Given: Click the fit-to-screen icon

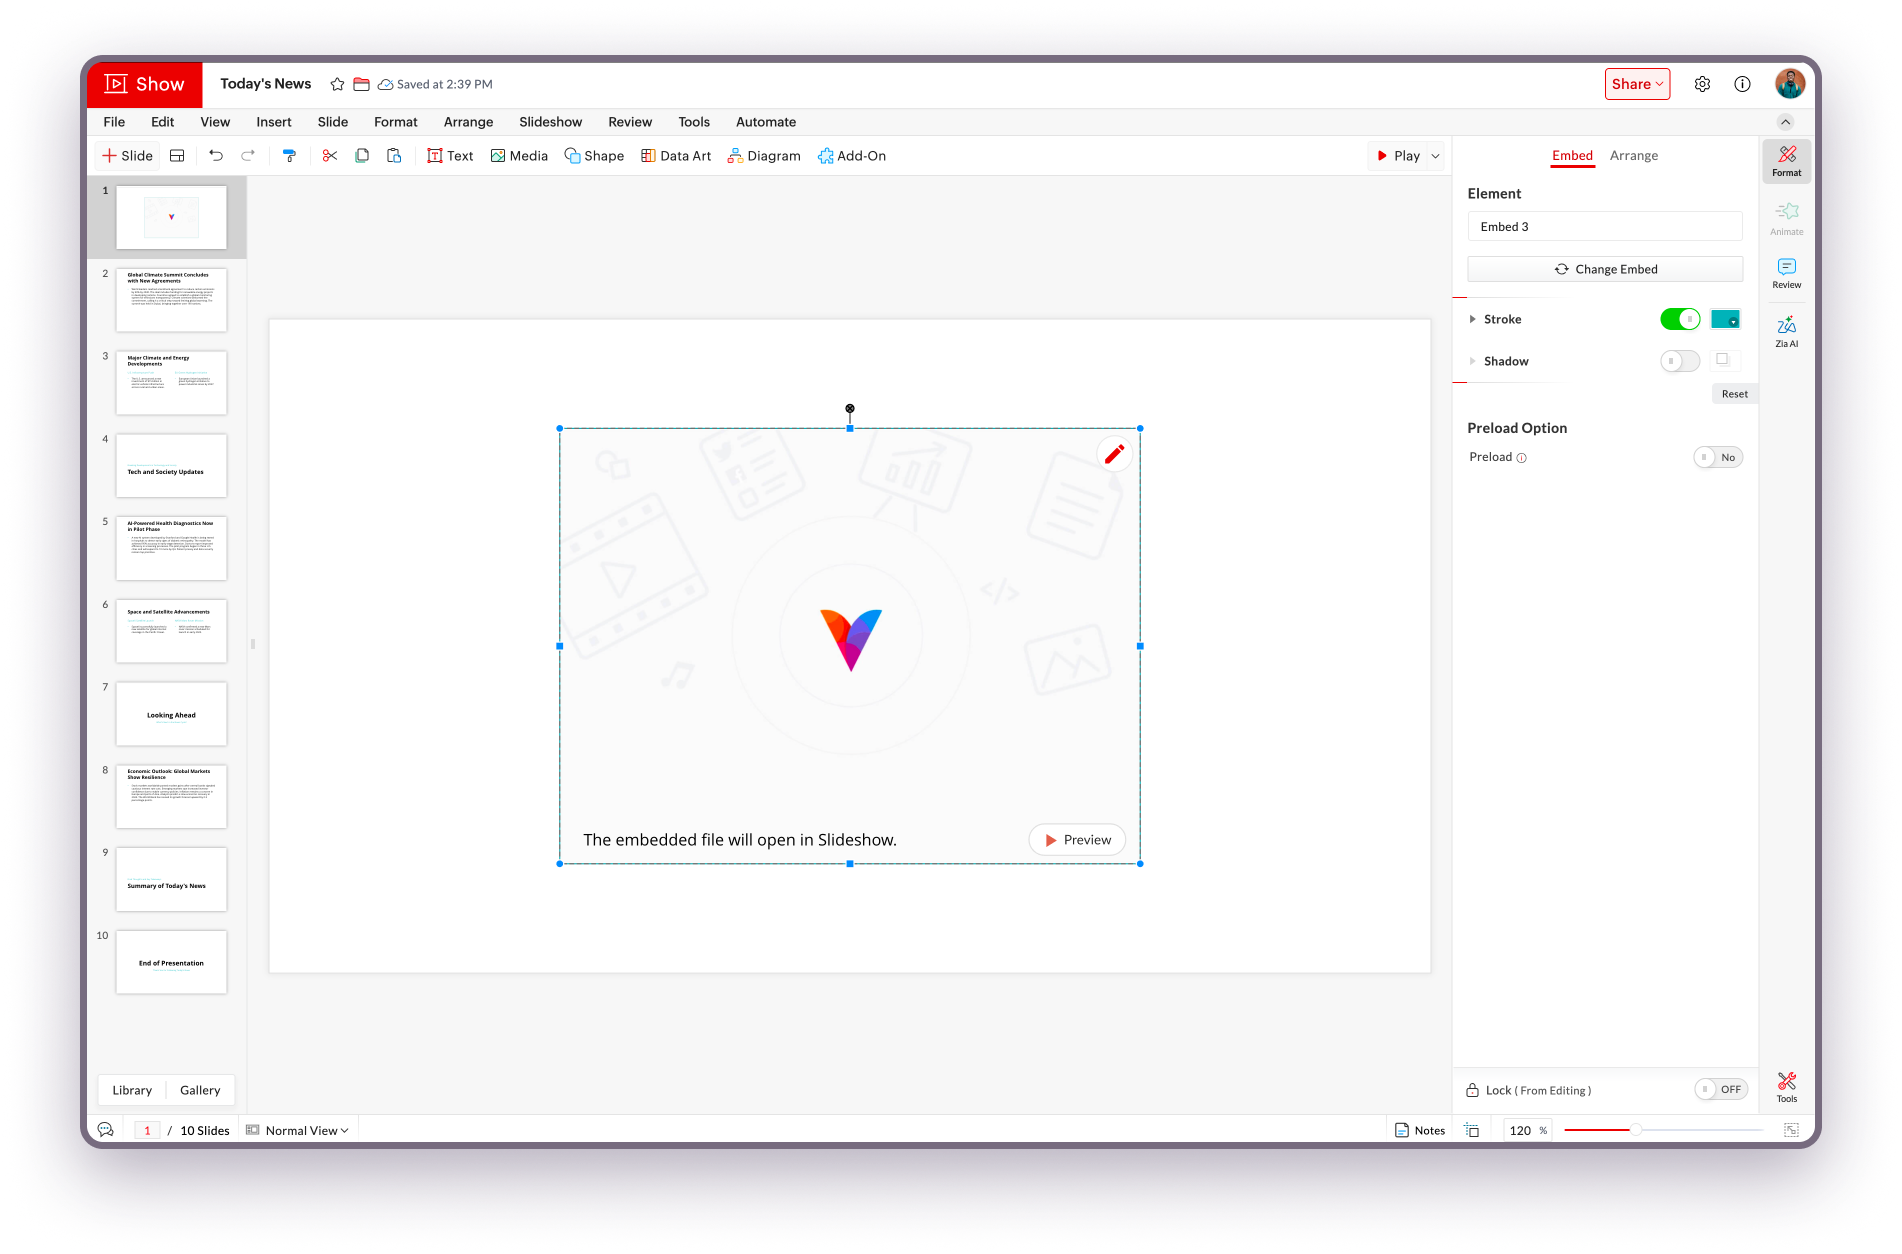Looking at the screenshot, I should (1791, 1130).
